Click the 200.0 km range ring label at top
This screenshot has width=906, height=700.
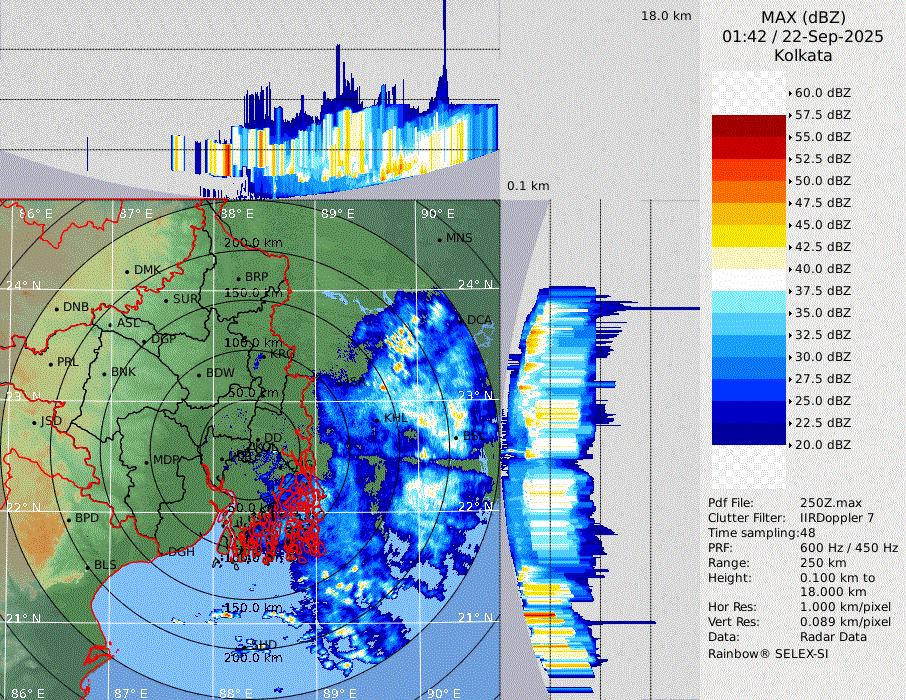[252, 243]
